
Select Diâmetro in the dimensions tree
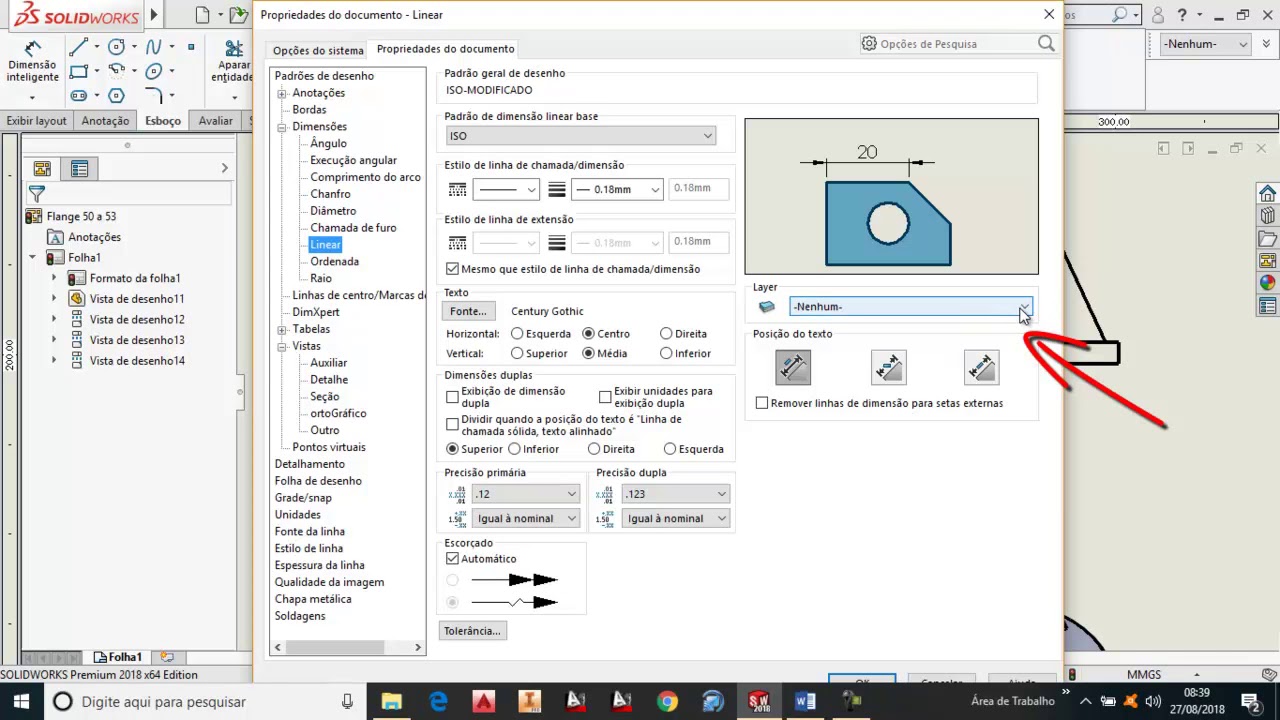[333, 211]
